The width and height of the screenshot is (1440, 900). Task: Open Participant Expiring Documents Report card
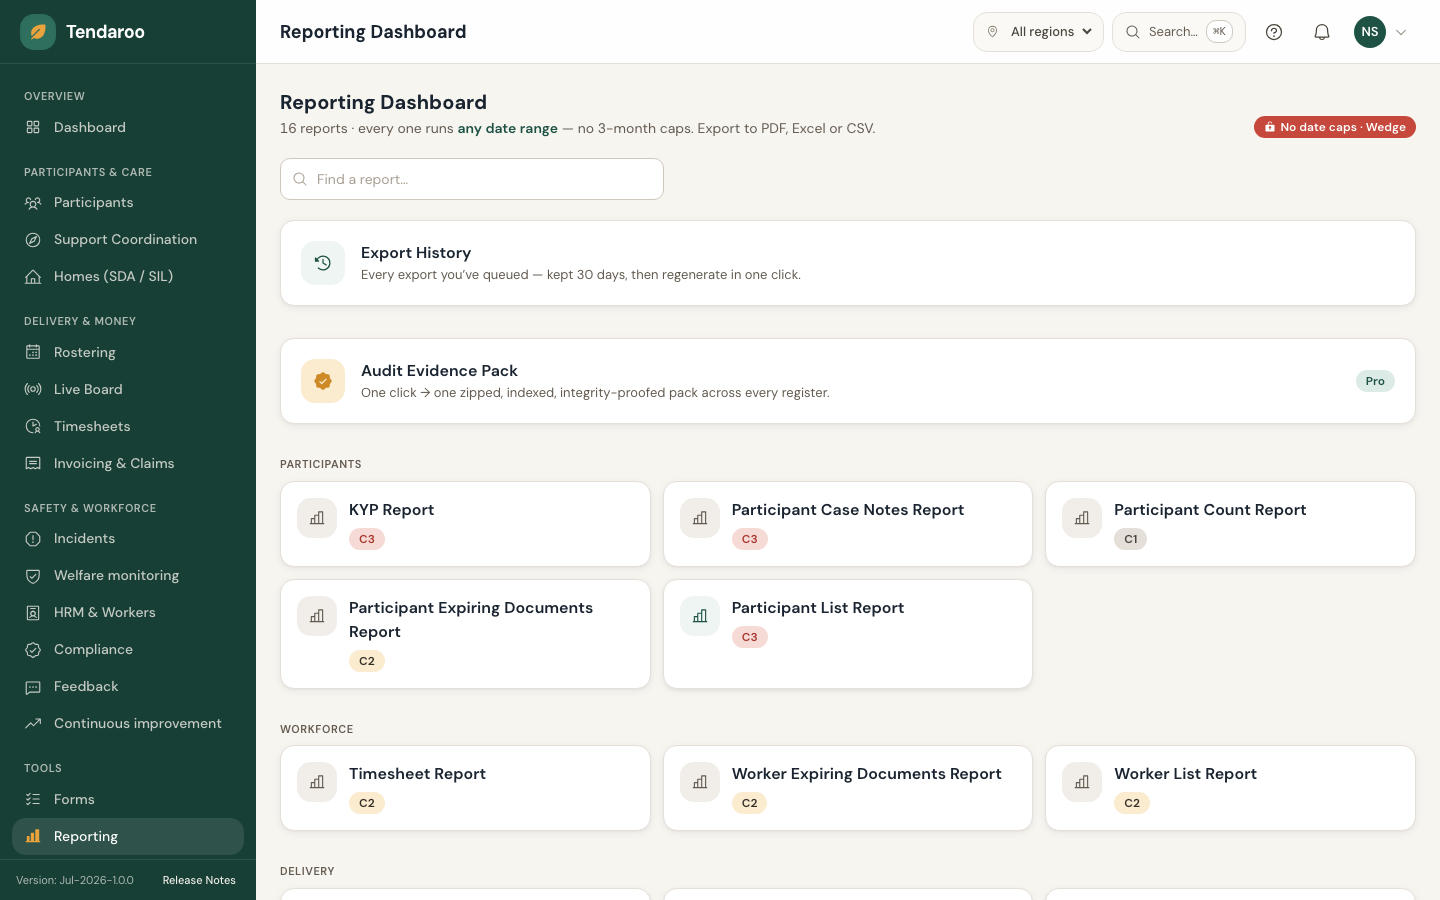pyautogui.click(x=465, y=634)
